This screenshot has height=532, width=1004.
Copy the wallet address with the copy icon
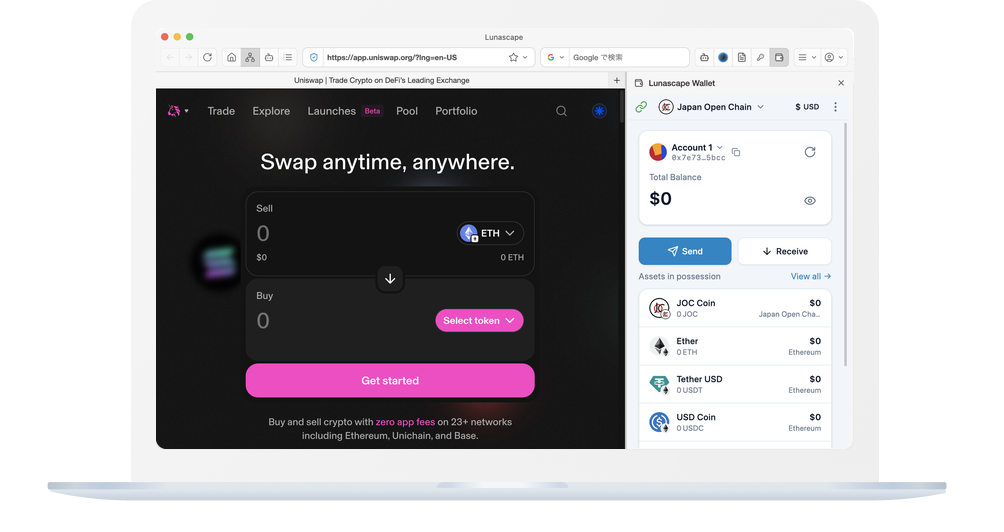(736, 152)
